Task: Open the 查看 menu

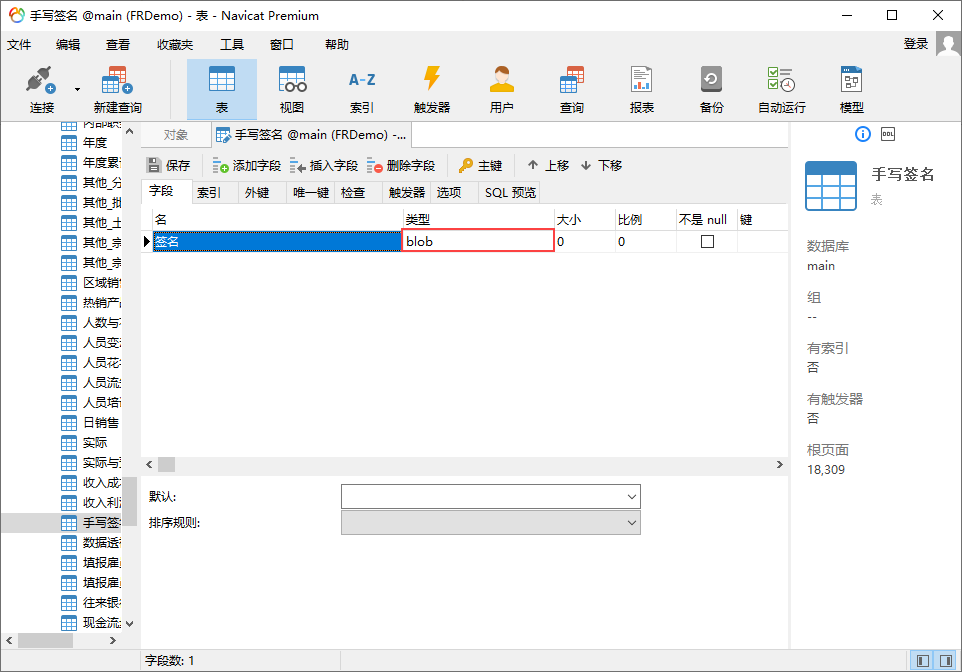Action: (117, 44)
